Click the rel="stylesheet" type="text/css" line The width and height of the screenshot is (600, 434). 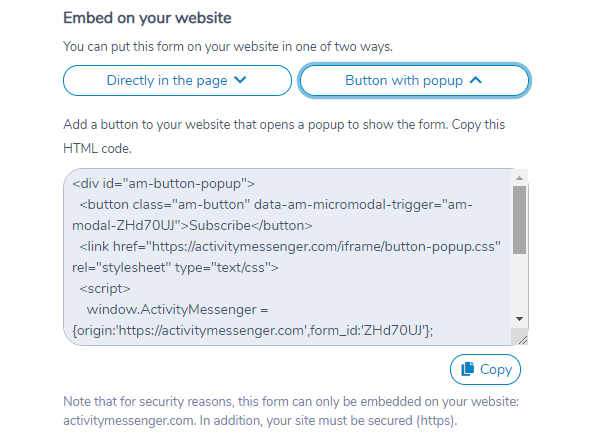175,268
